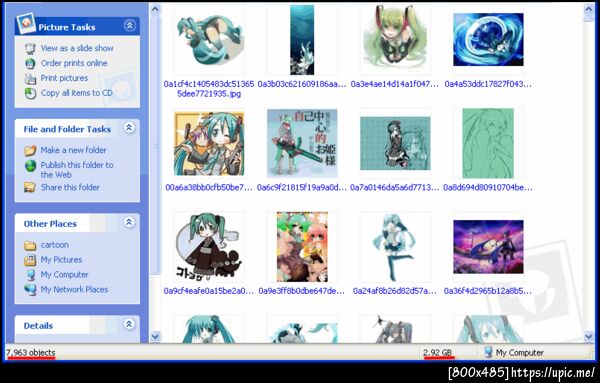600x383 pixels.
Task: Collapse the Picture Tasks panel
Action: (x=130, y=26)
